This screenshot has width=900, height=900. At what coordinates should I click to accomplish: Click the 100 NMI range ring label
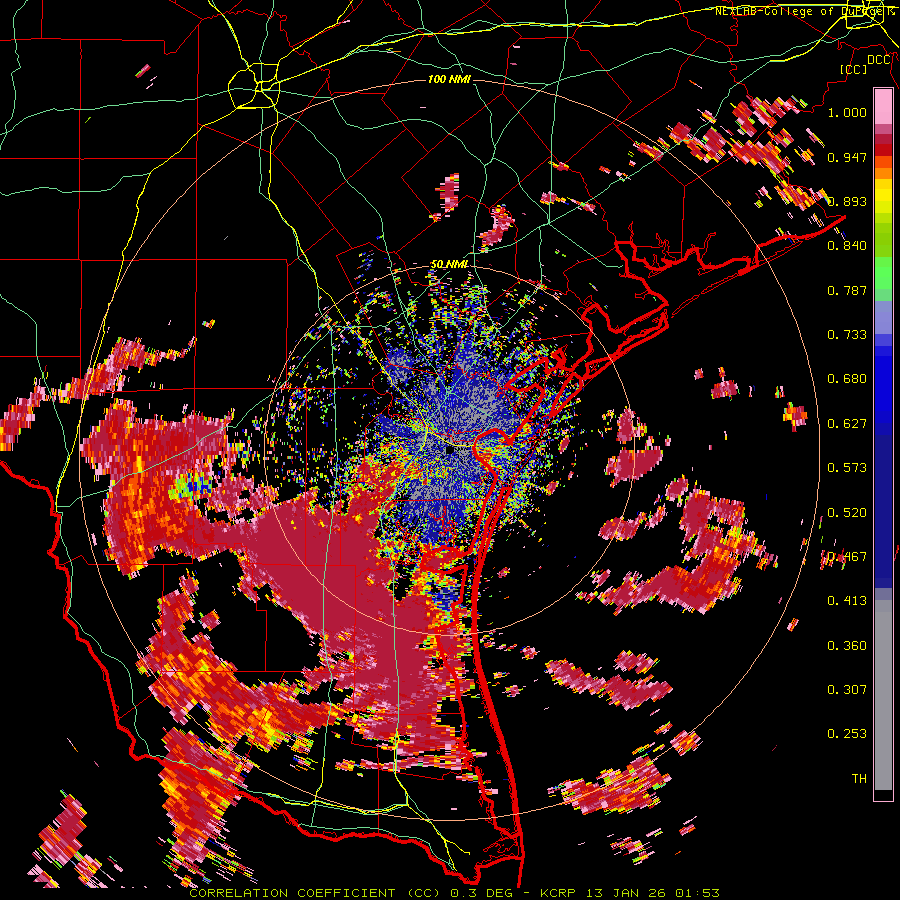click(x=448, y=79)
